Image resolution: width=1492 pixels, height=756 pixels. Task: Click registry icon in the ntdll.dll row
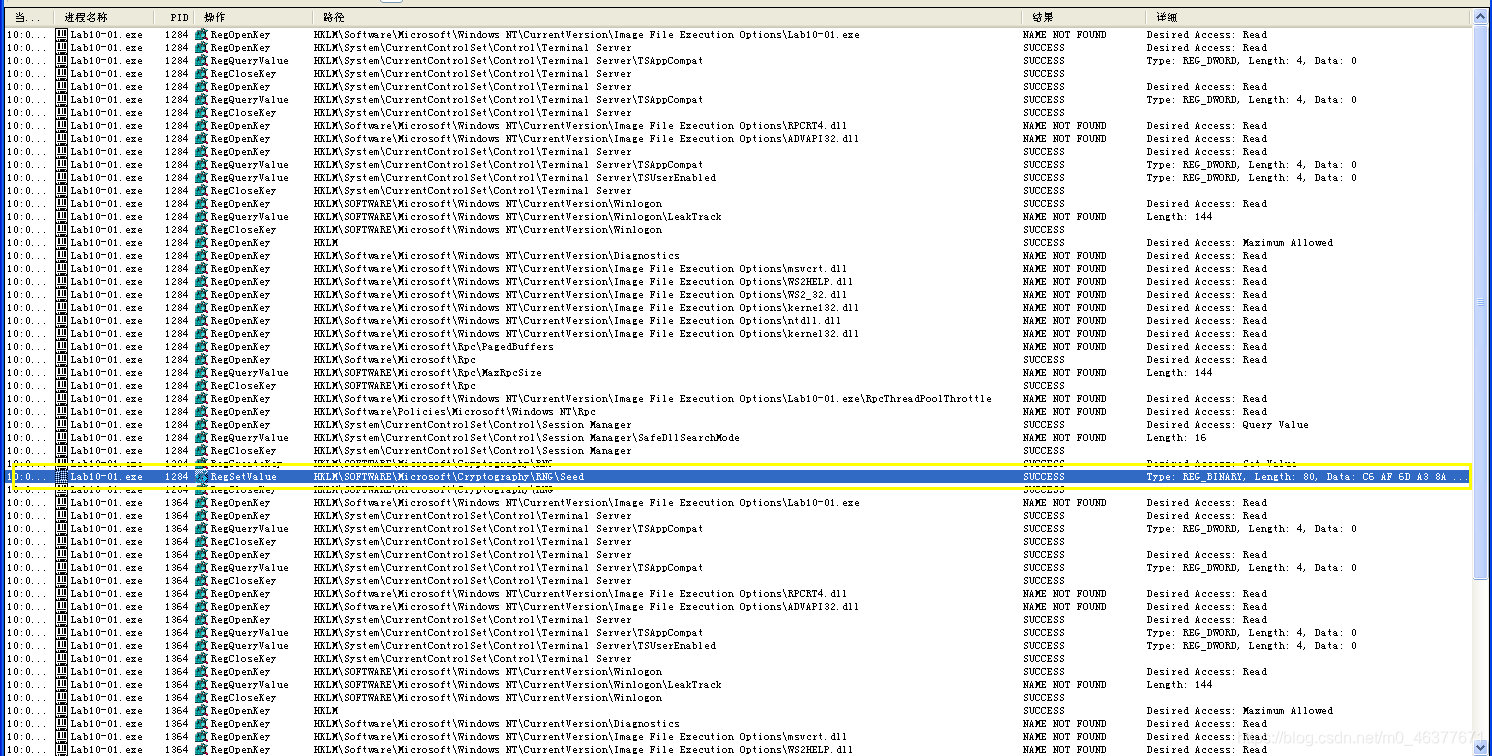point(201,321)
